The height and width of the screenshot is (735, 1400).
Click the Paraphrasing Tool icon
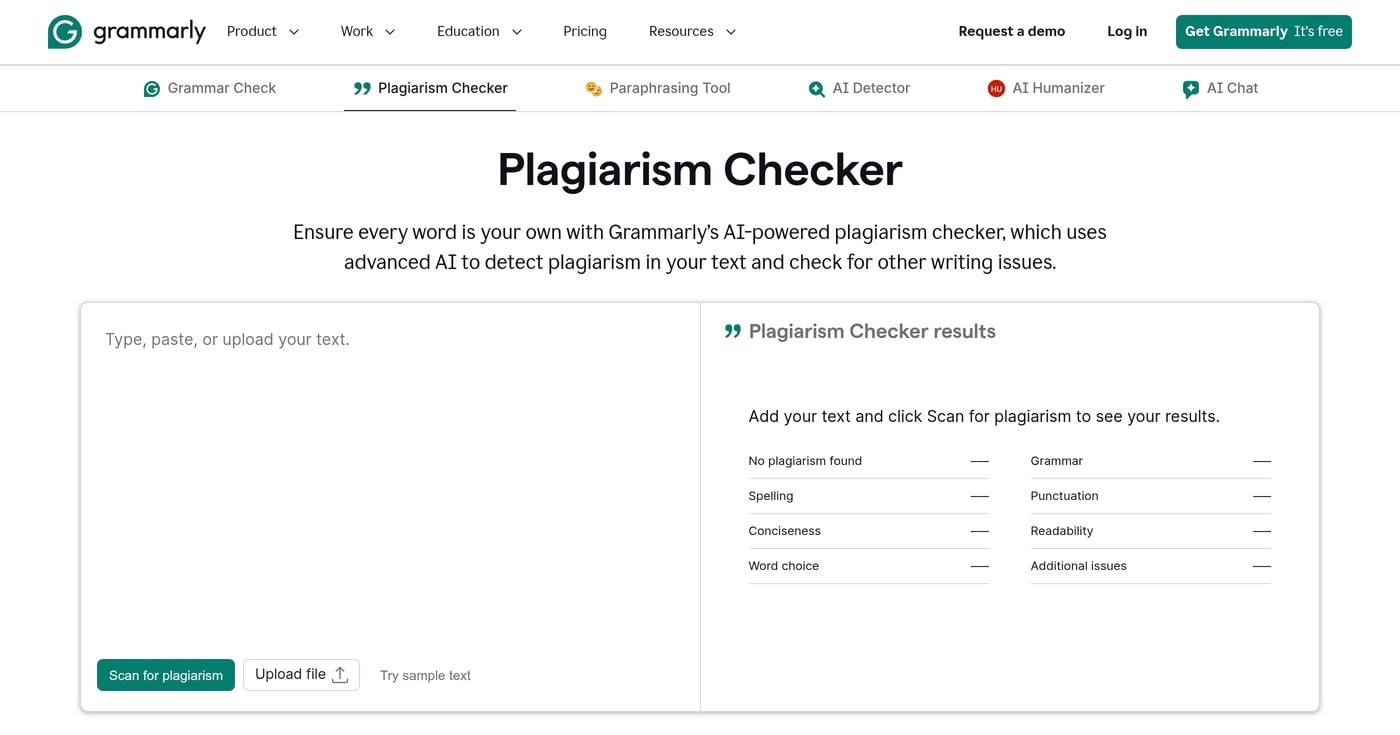tap(594, 89)
